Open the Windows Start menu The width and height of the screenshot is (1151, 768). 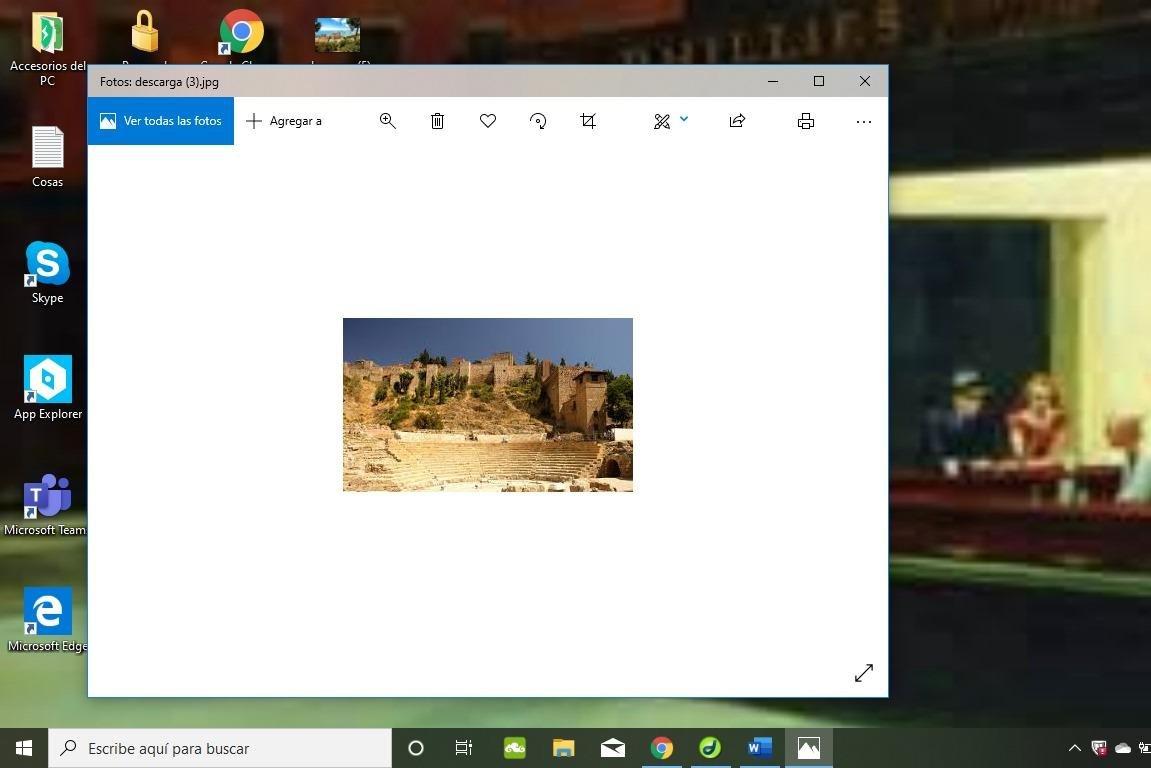pos(24,748)
